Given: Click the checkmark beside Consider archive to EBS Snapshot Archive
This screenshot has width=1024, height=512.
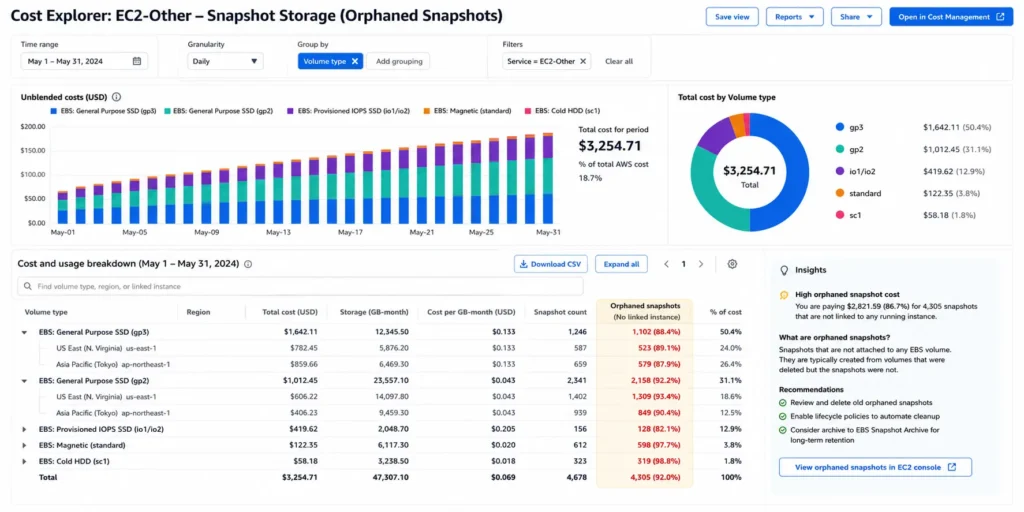Looking at the screenshot, I should tap(783, 430).
